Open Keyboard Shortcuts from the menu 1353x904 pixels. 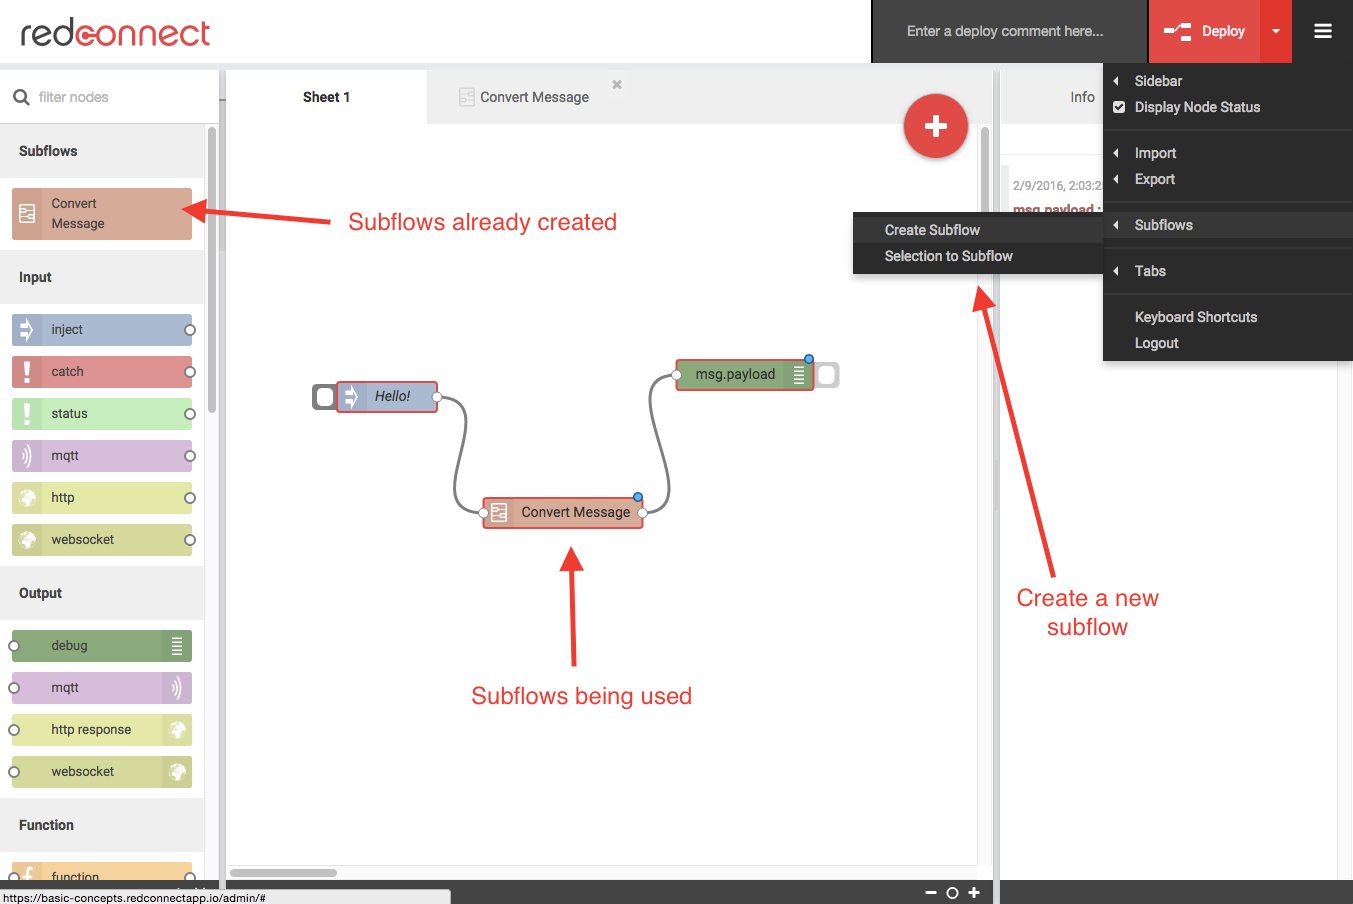[1195, 317]
